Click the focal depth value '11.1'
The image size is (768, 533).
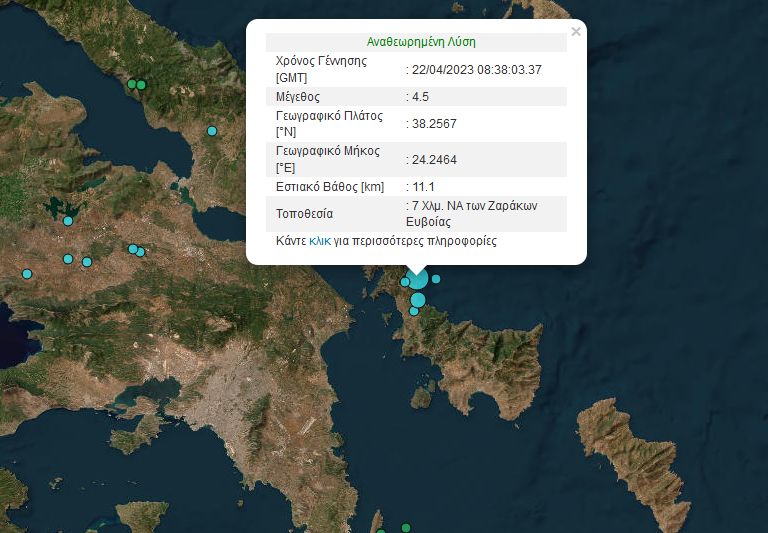click(423, 187)
